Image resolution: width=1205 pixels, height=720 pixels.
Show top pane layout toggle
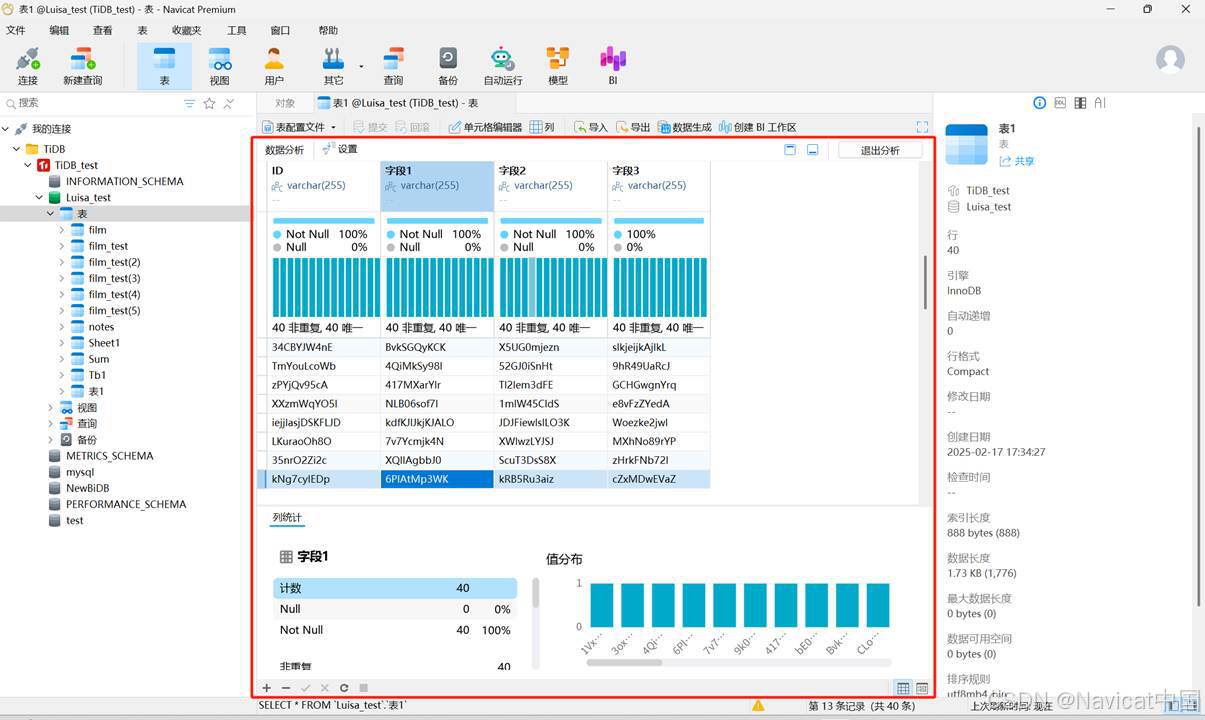click(790, 150)
